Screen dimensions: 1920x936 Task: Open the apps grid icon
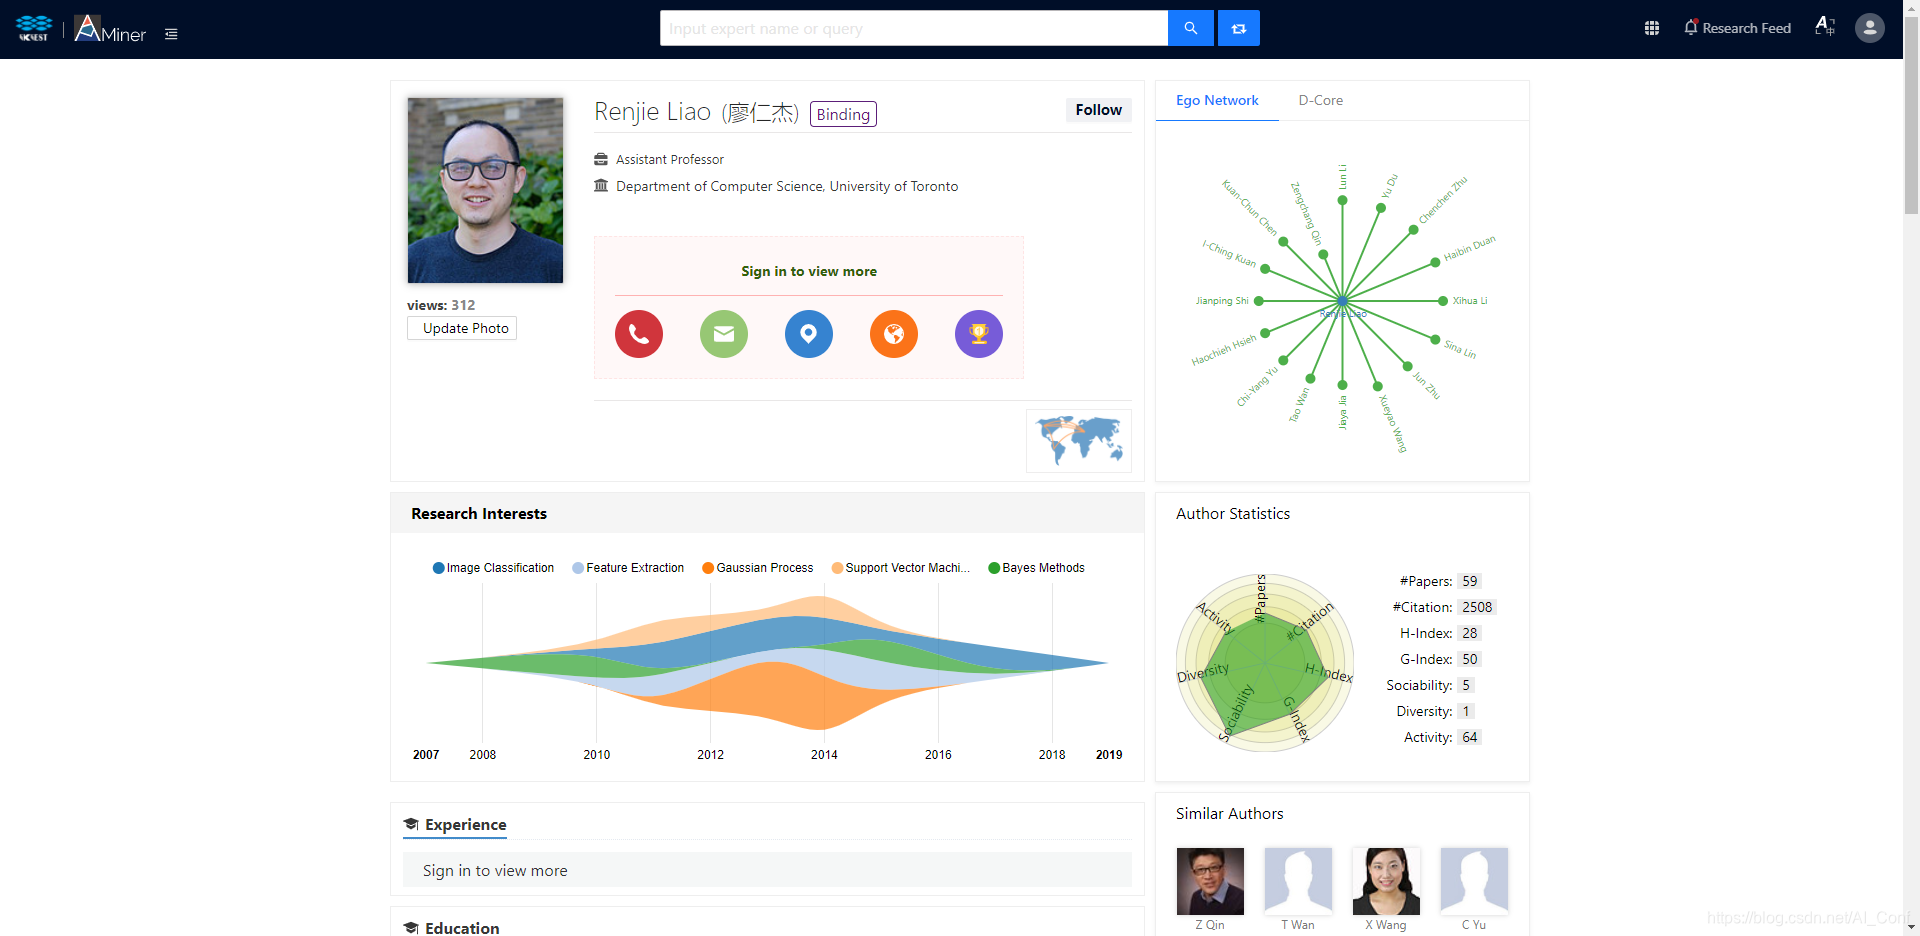coord(1652,28)
